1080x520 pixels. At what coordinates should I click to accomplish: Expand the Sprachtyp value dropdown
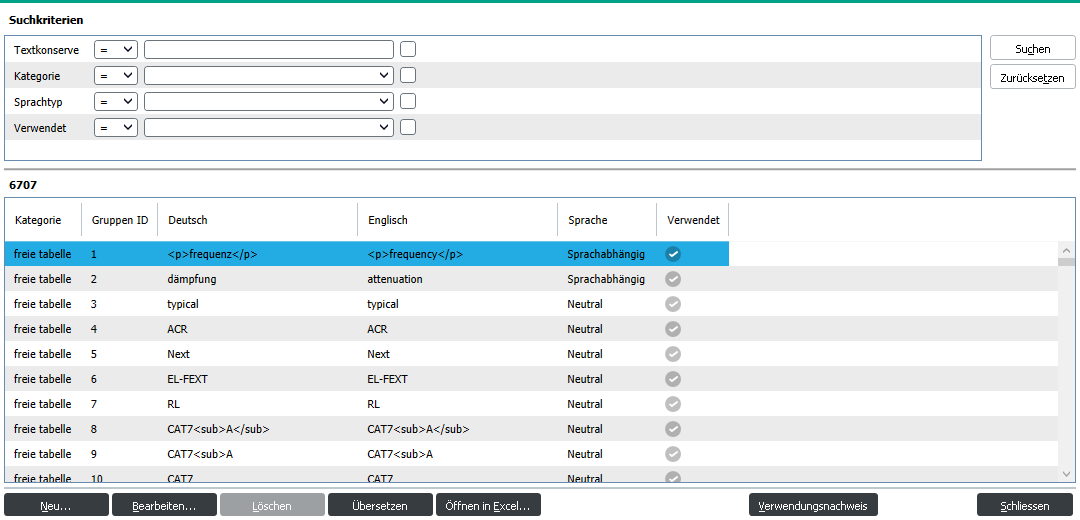(x=268, y=101)
